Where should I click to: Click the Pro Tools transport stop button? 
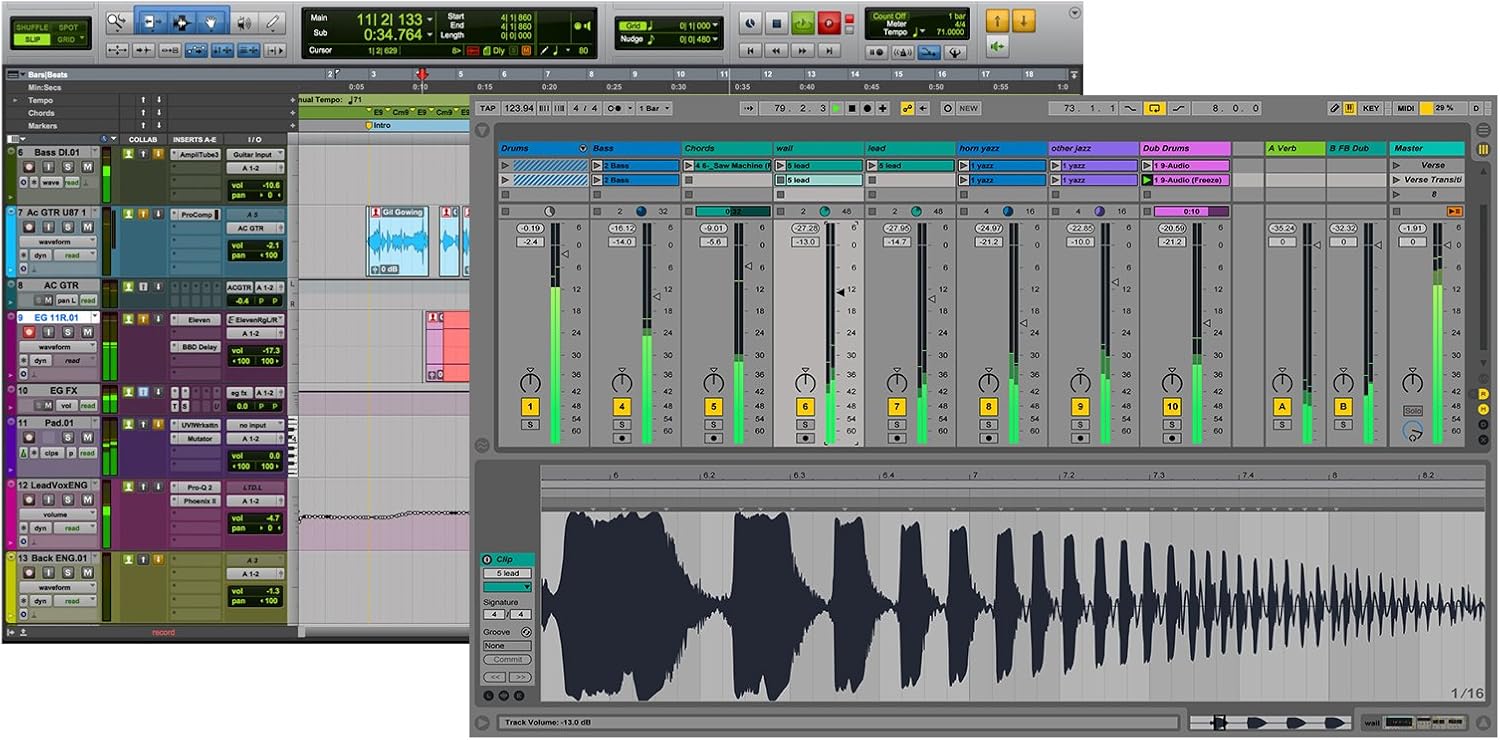click(x=777, y=24)
